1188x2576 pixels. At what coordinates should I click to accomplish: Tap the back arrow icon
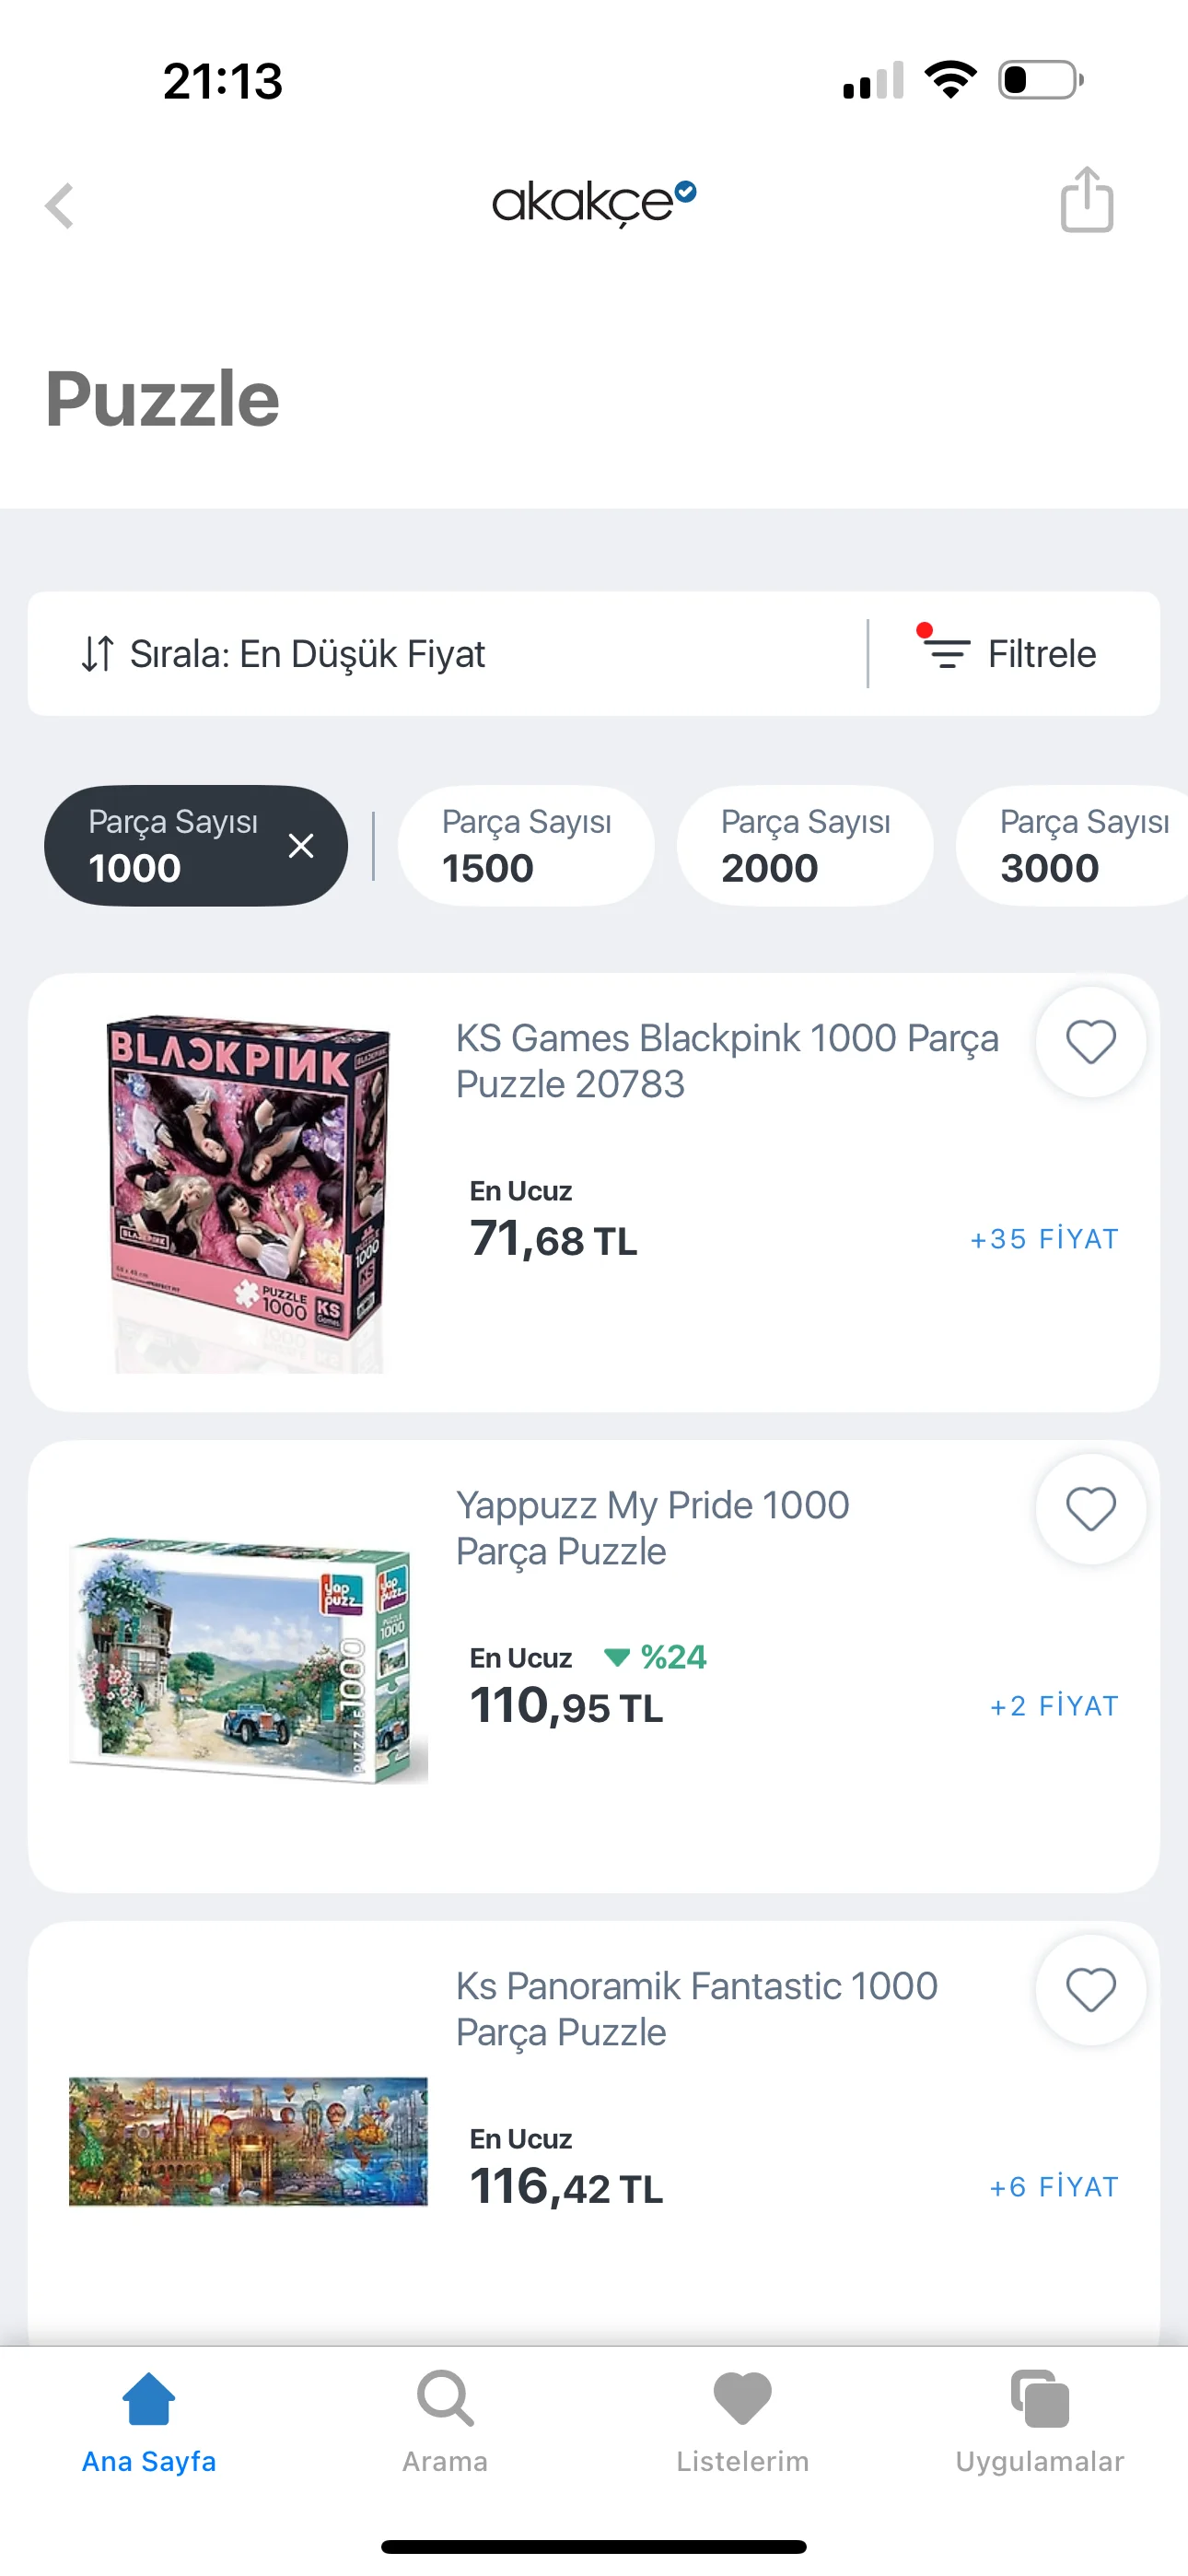(x=60, y=206)
